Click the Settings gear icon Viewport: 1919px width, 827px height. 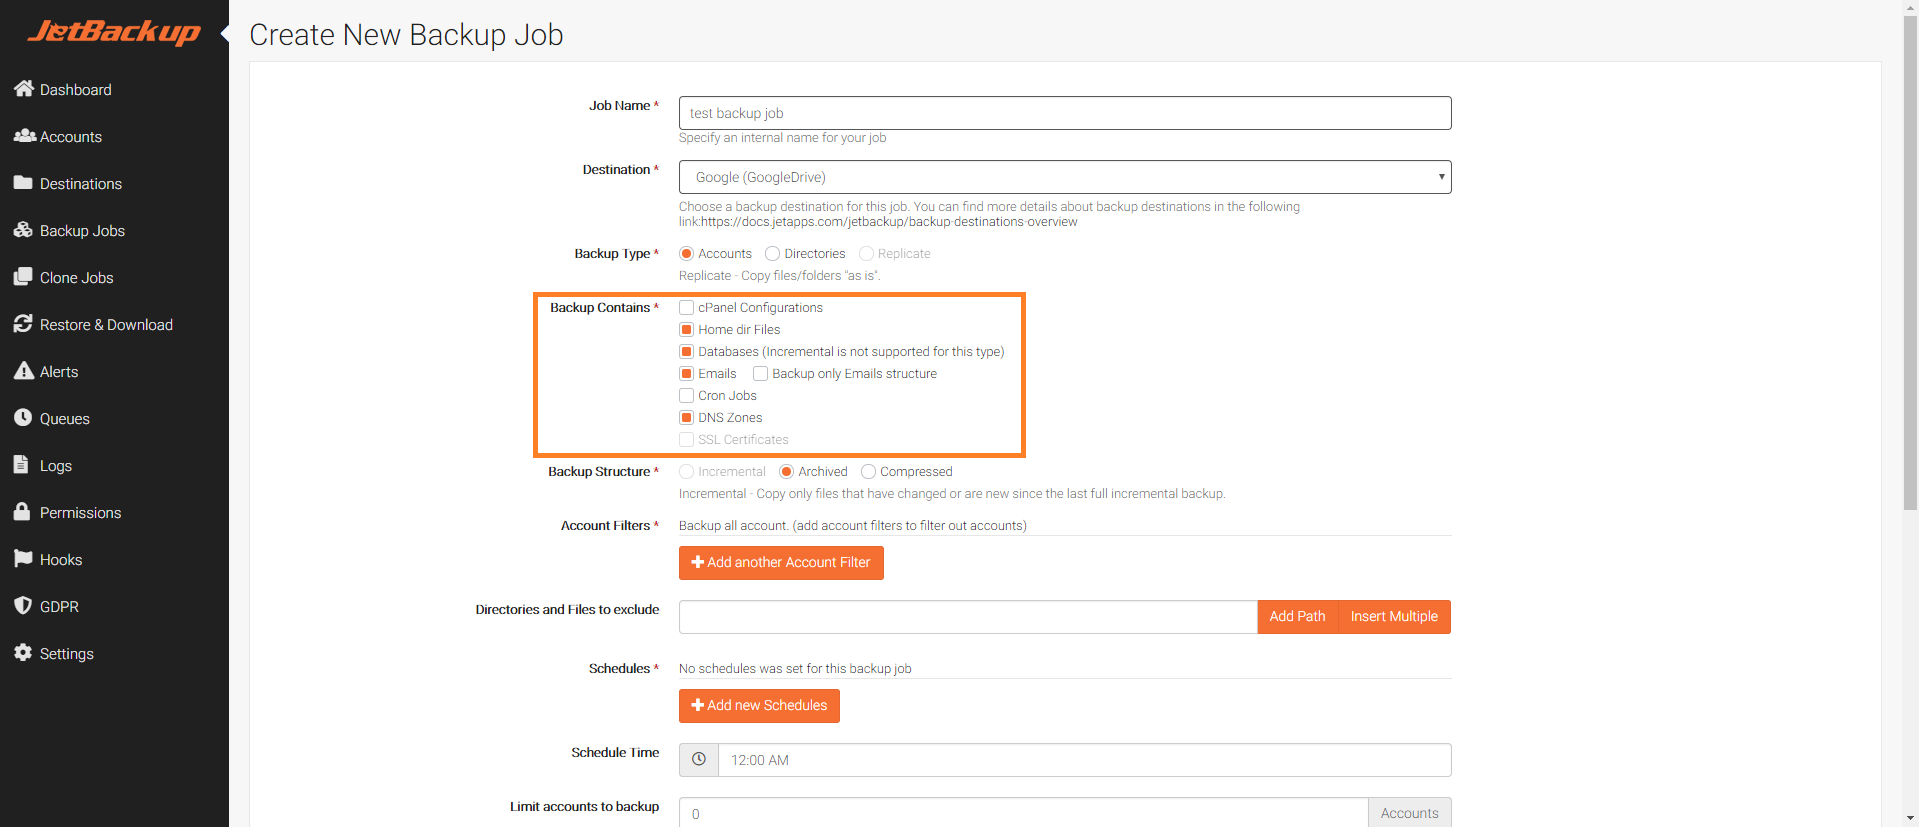click(23, 653)
